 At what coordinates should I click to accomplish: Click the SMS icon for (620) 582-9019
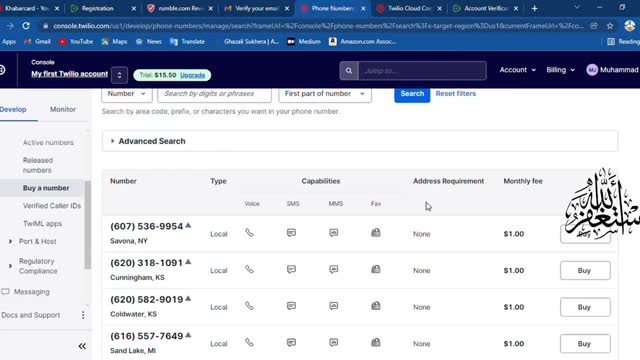pos(291,306)
